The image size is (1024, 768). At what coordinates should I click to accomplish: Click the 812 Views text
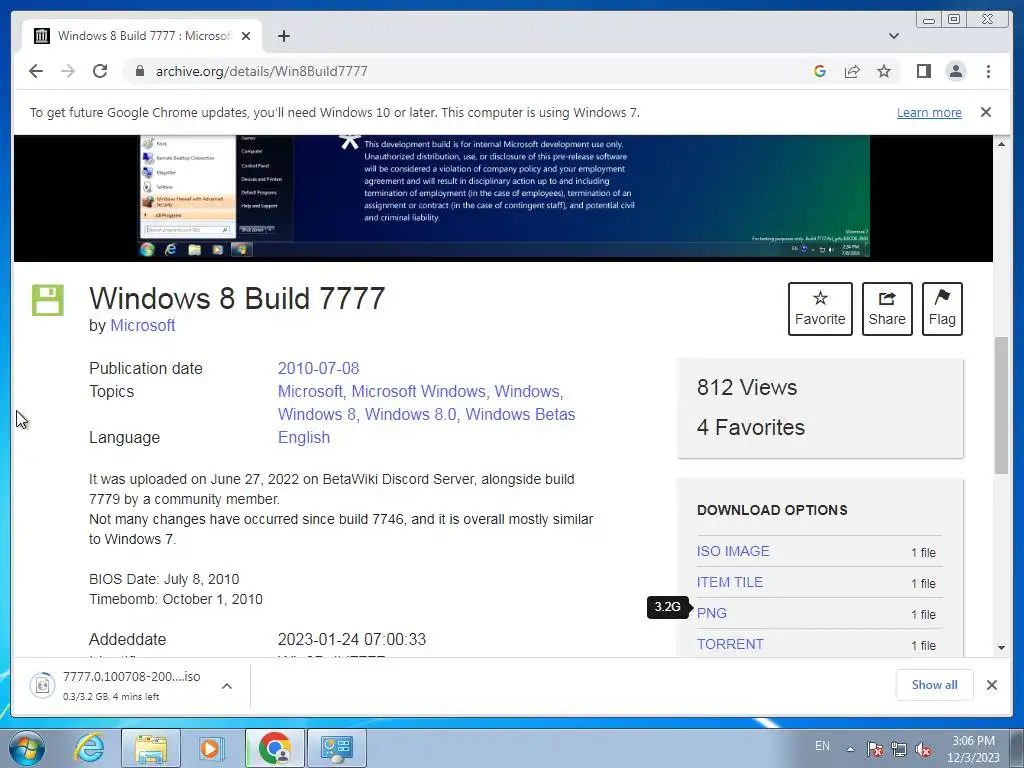pos(746,387)
